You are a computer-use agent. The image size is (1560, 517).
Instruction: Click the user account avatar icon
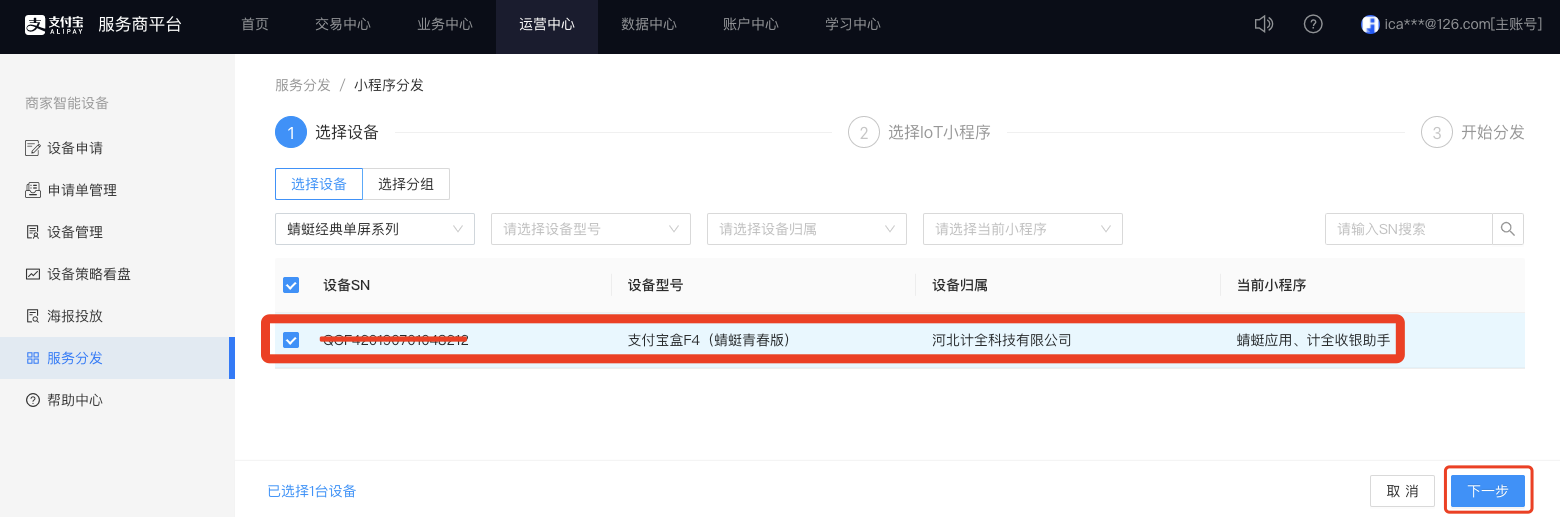(1370, 25)
